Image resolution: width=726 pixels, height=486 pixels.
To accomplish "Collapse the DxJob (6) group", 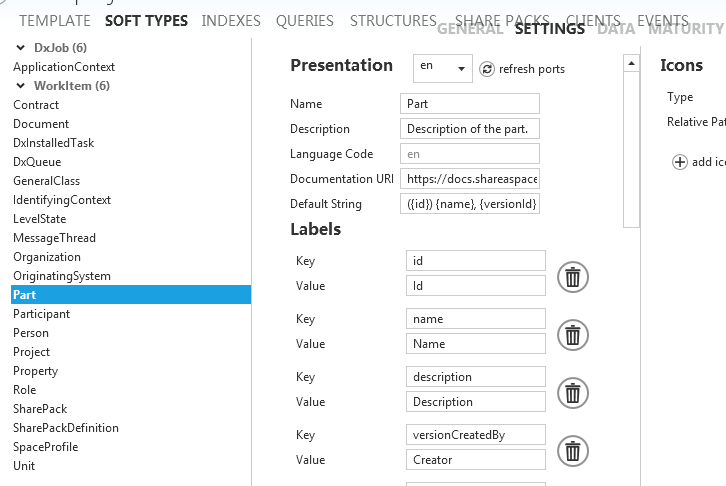I will point(22,48).
